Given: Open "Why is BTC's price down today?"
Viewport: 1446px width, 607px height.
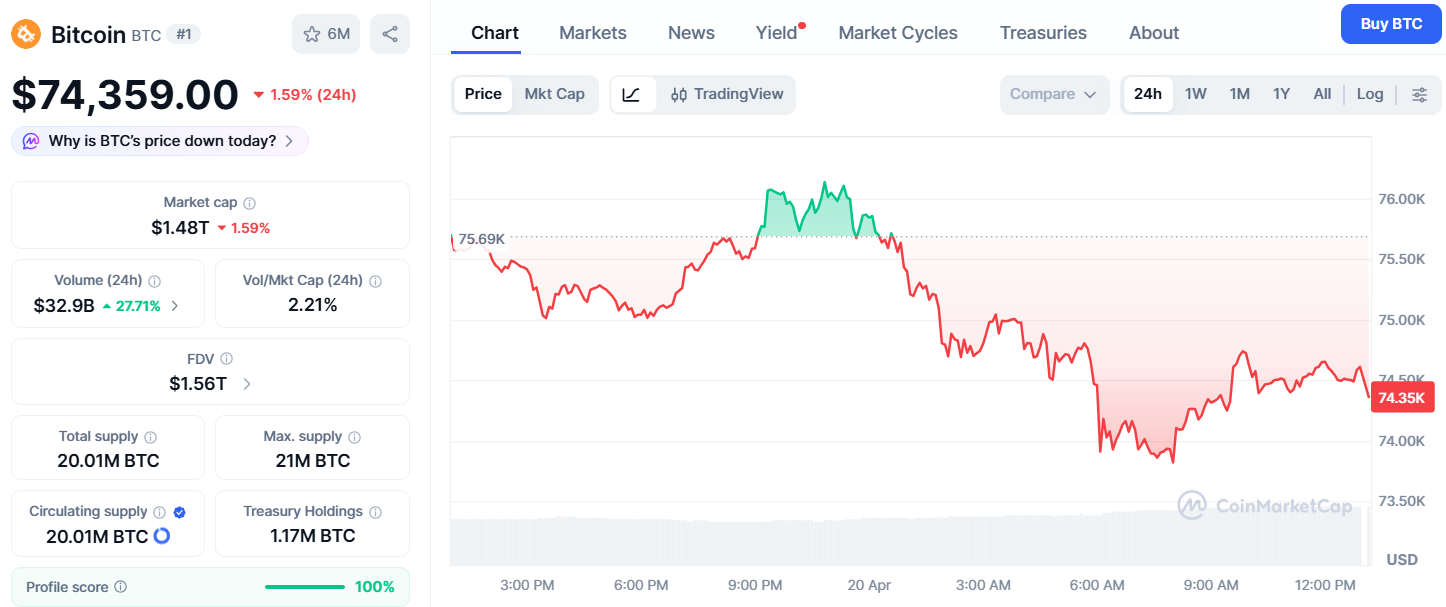Looking at the screenshot, I should (160, 141).
